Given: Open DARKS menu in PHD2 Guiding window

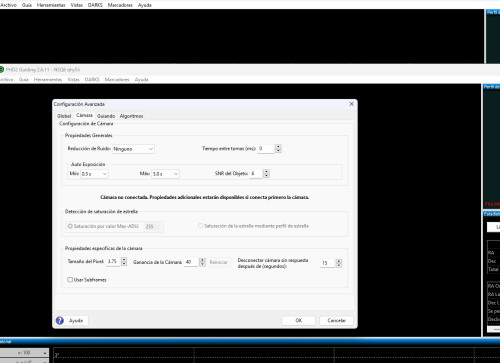Looking at the screenshot, I should (92, 80).
